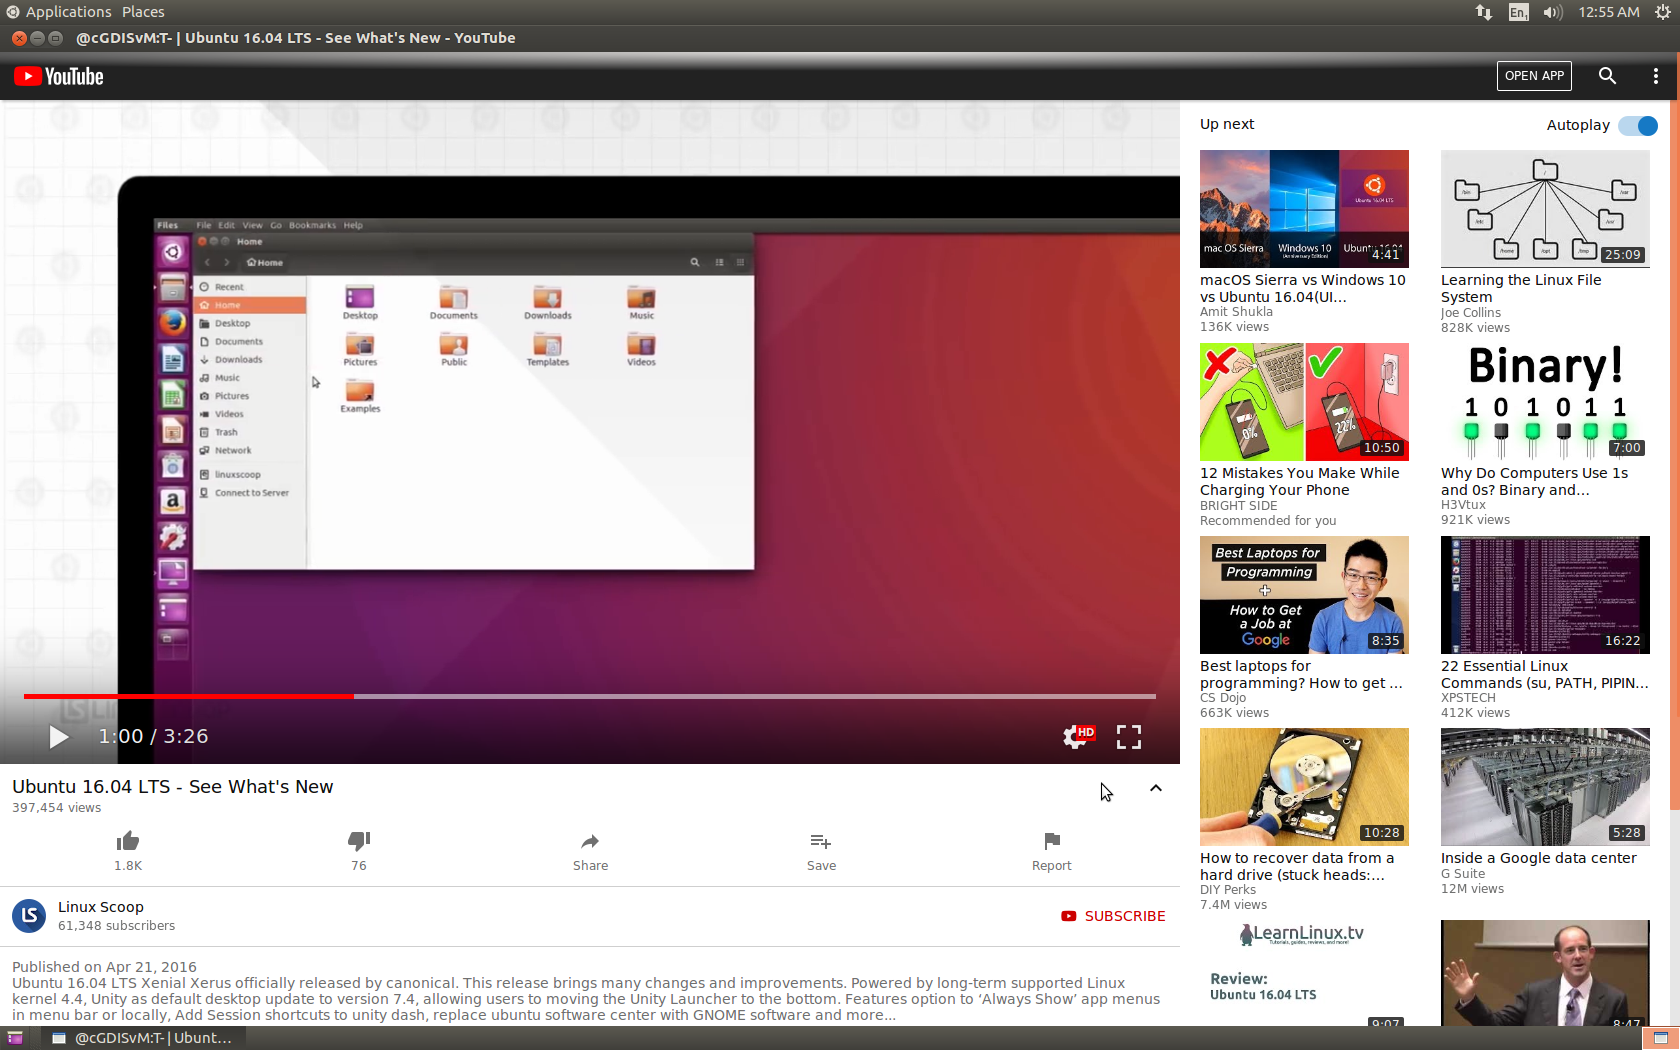Viewport: 1680px width, 1050px height.
Task: Click the '61,348 subscribers' text
Action: pos(116,926)
